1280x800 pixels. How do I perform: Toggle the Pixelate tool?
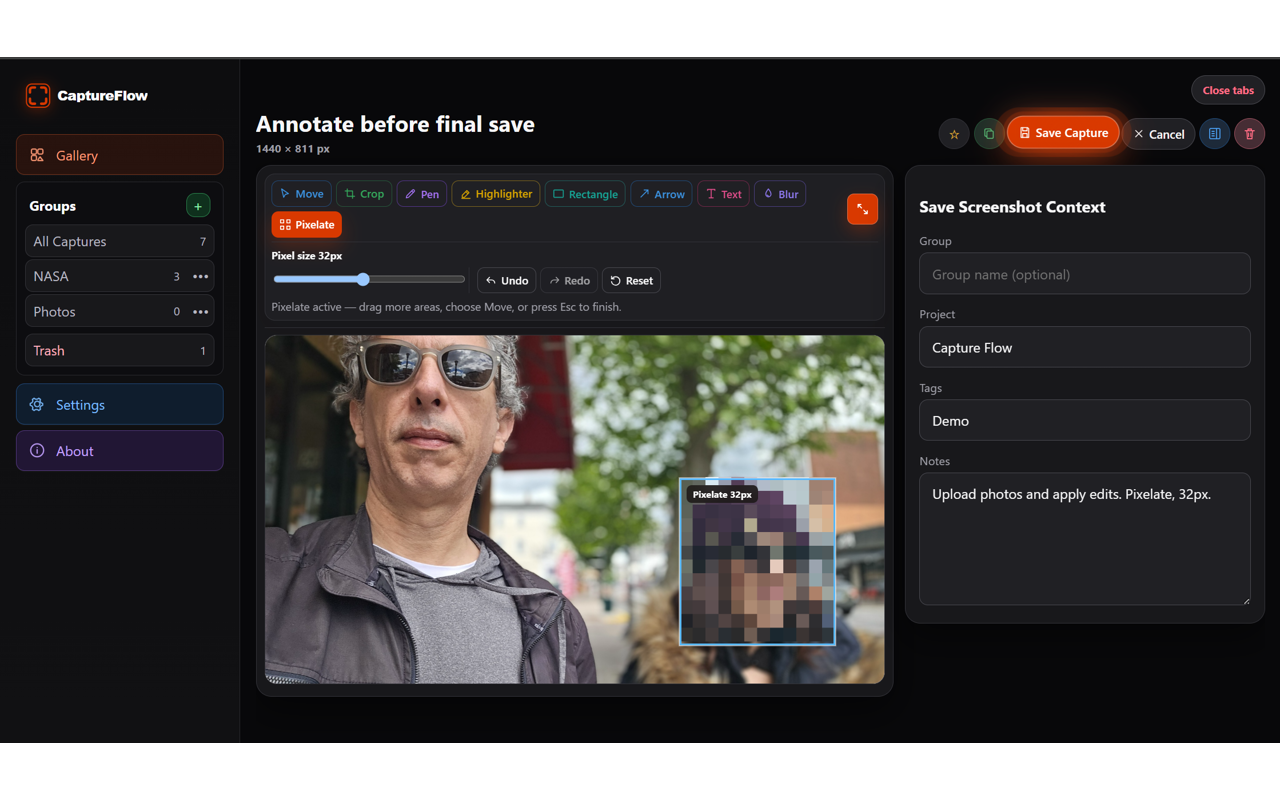[x=307, y=225]
